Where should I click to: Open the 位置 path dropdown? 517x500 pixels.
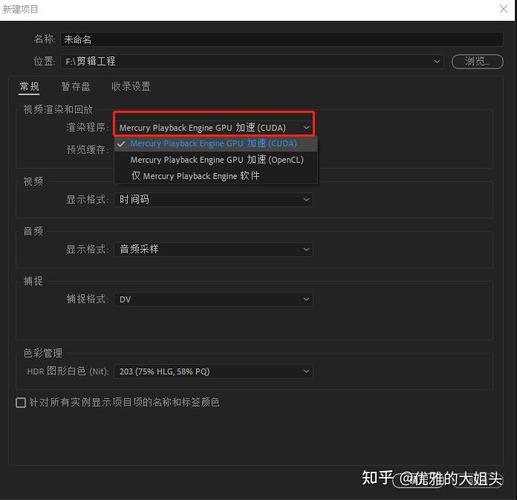(252, 61)
